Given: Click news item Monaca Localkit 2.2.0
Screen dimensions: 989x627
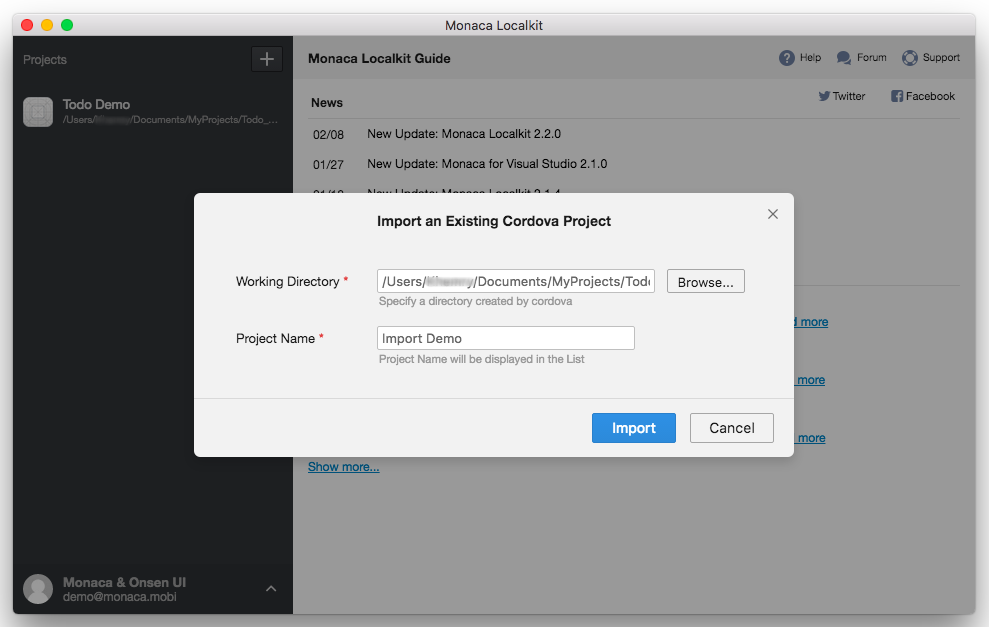Looking at the screenshot, I should tap(464, 134).
